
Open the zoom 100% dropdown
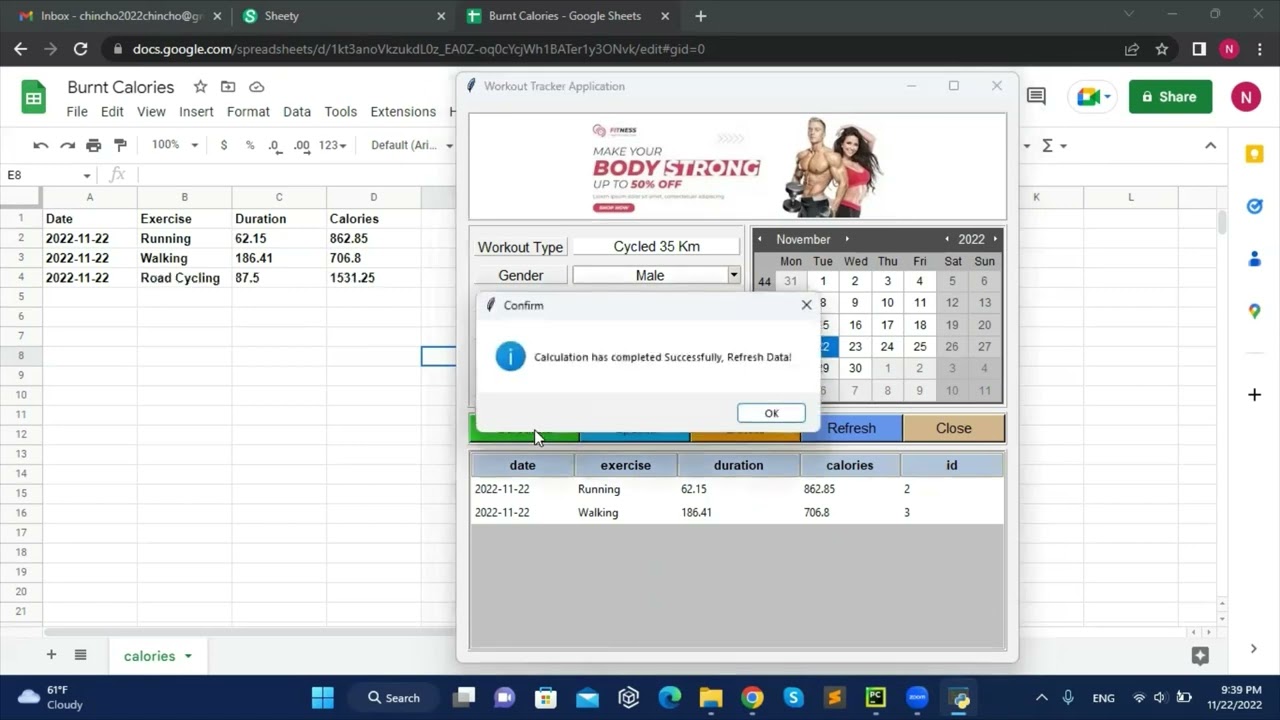tap(173, 145)
